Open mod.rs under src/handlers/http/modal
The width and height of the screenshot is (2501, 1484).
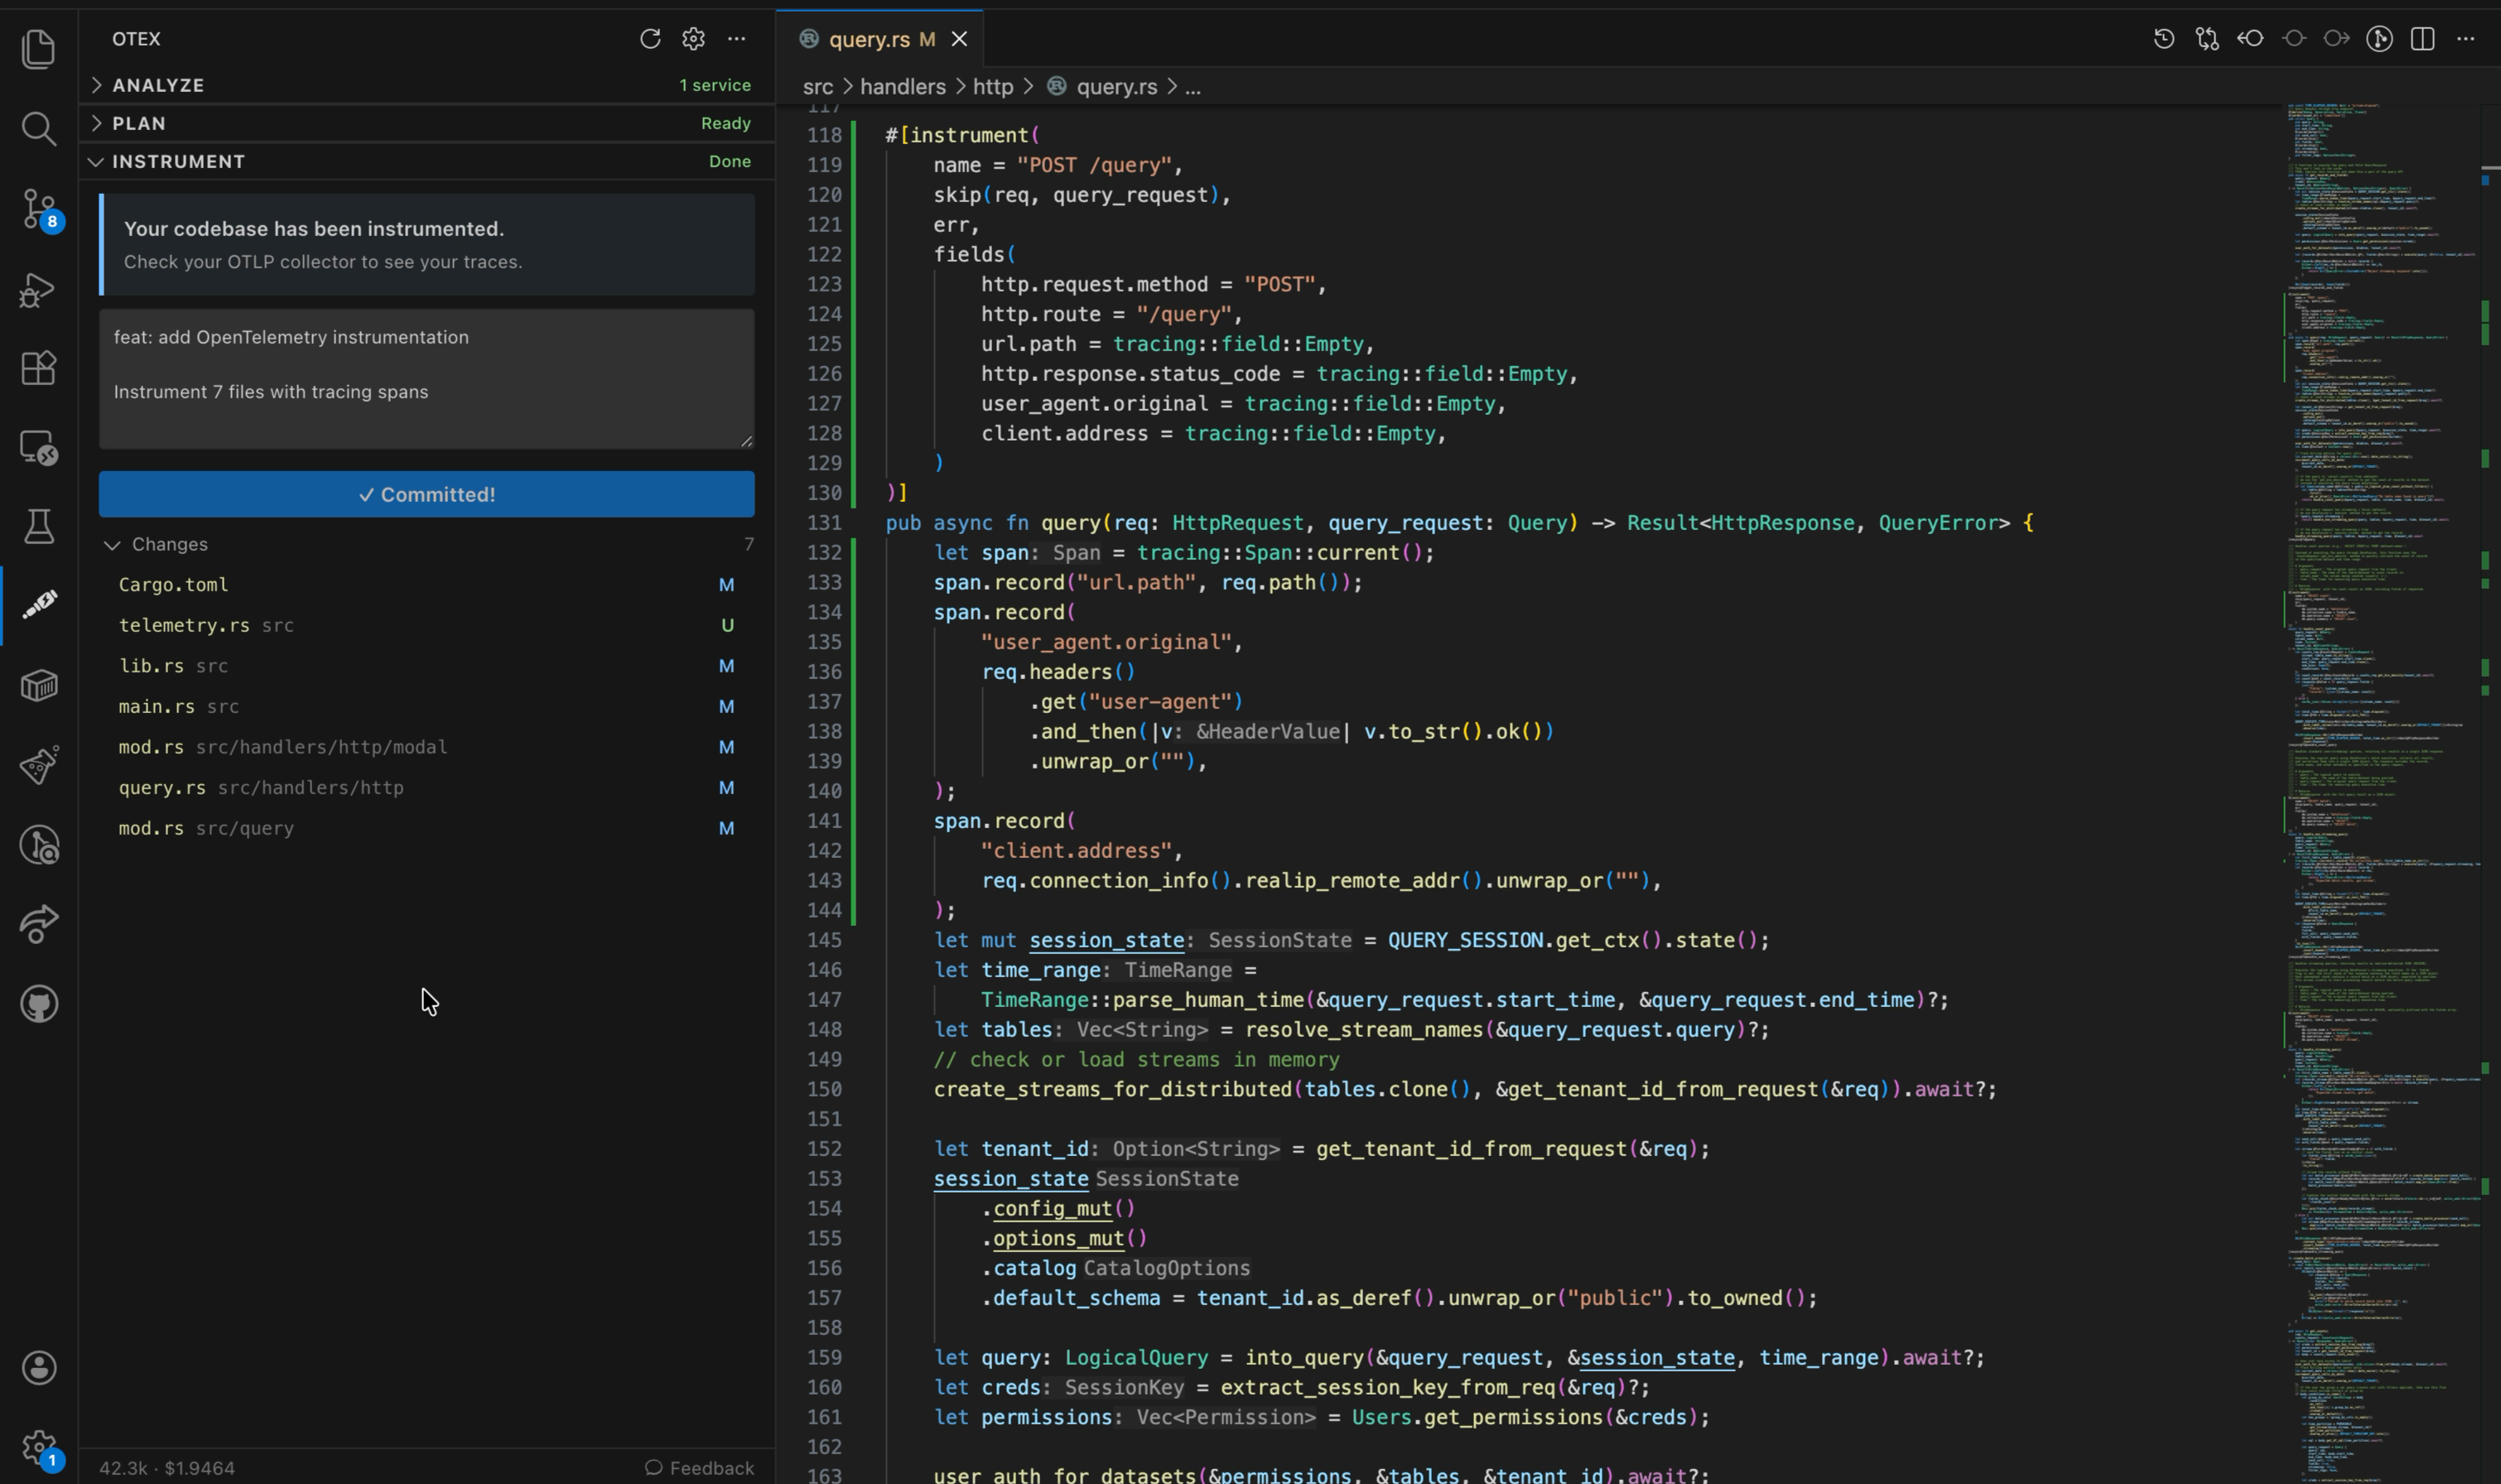pos(427,747)
